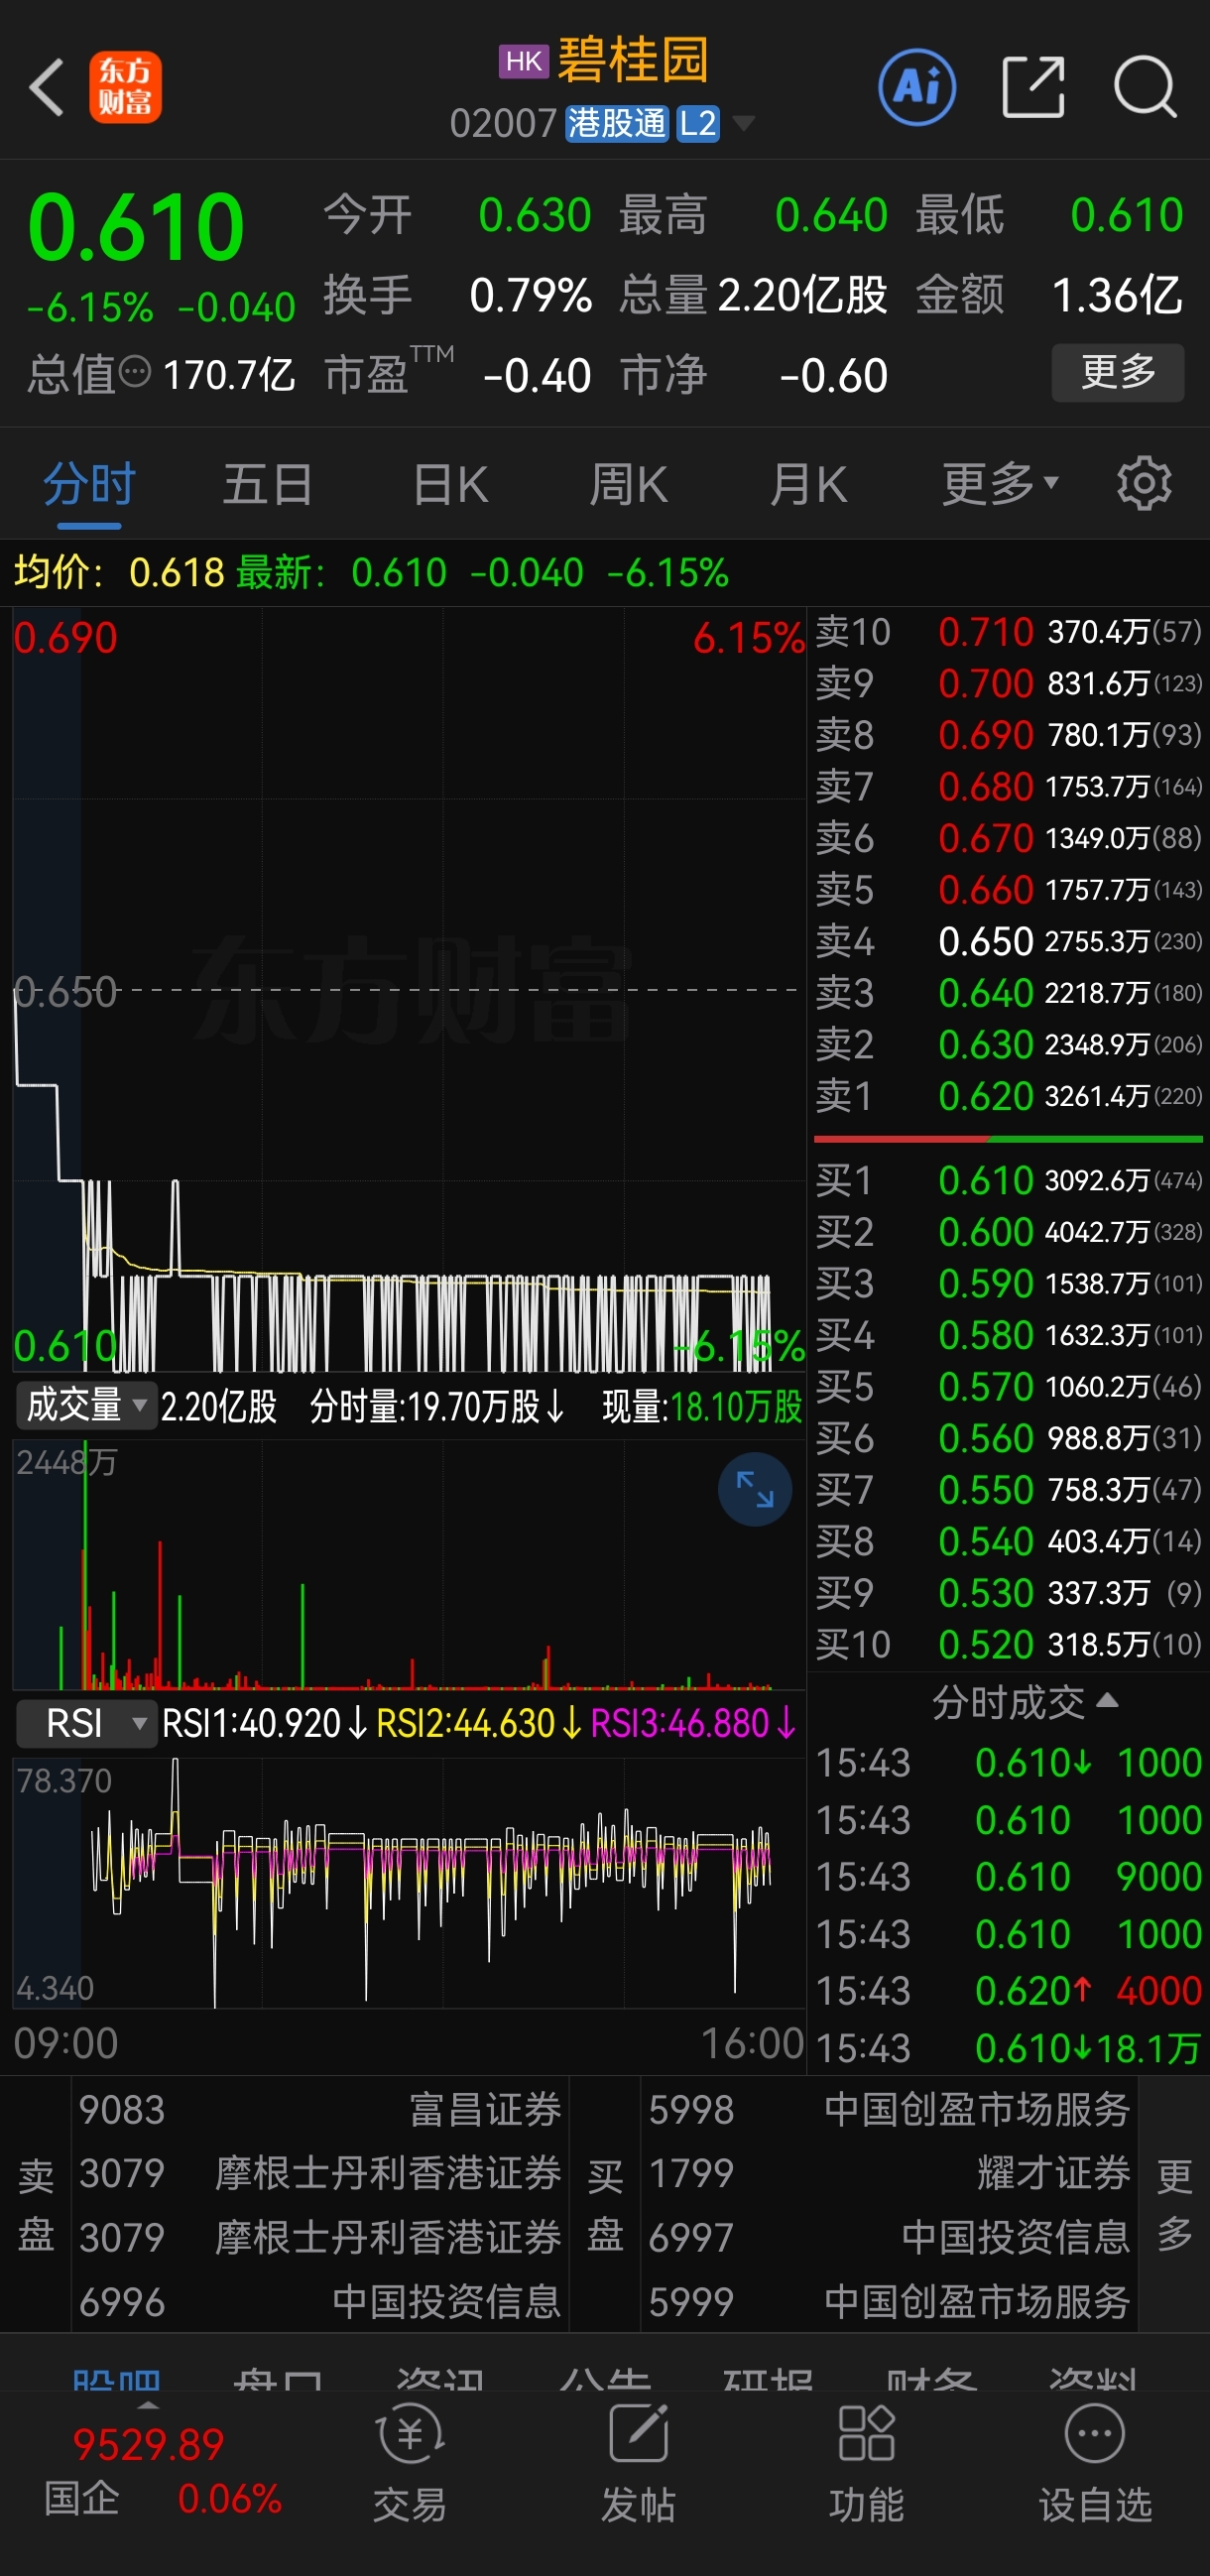The image size is (1210, 2576).
Task: Tap buyer broker 1799 耀才证券
Action: (889, 2173)
